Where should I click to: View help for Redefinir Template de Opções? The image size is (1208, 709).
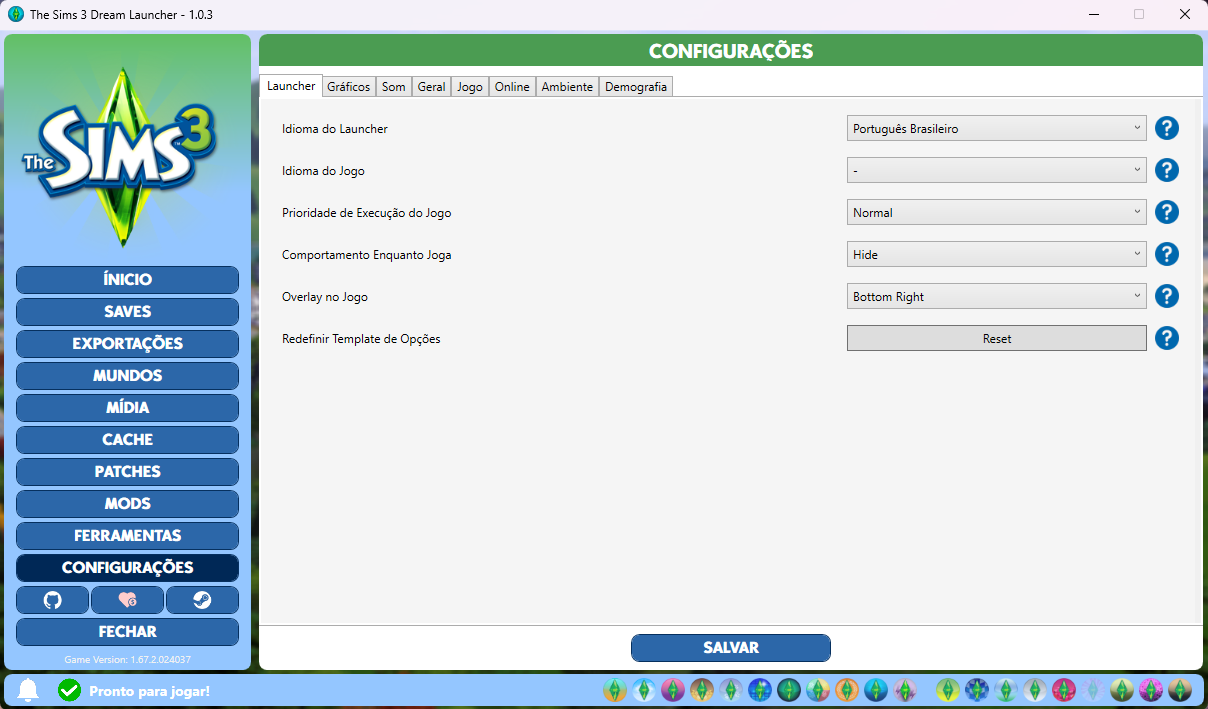(x=1167, y=338)
